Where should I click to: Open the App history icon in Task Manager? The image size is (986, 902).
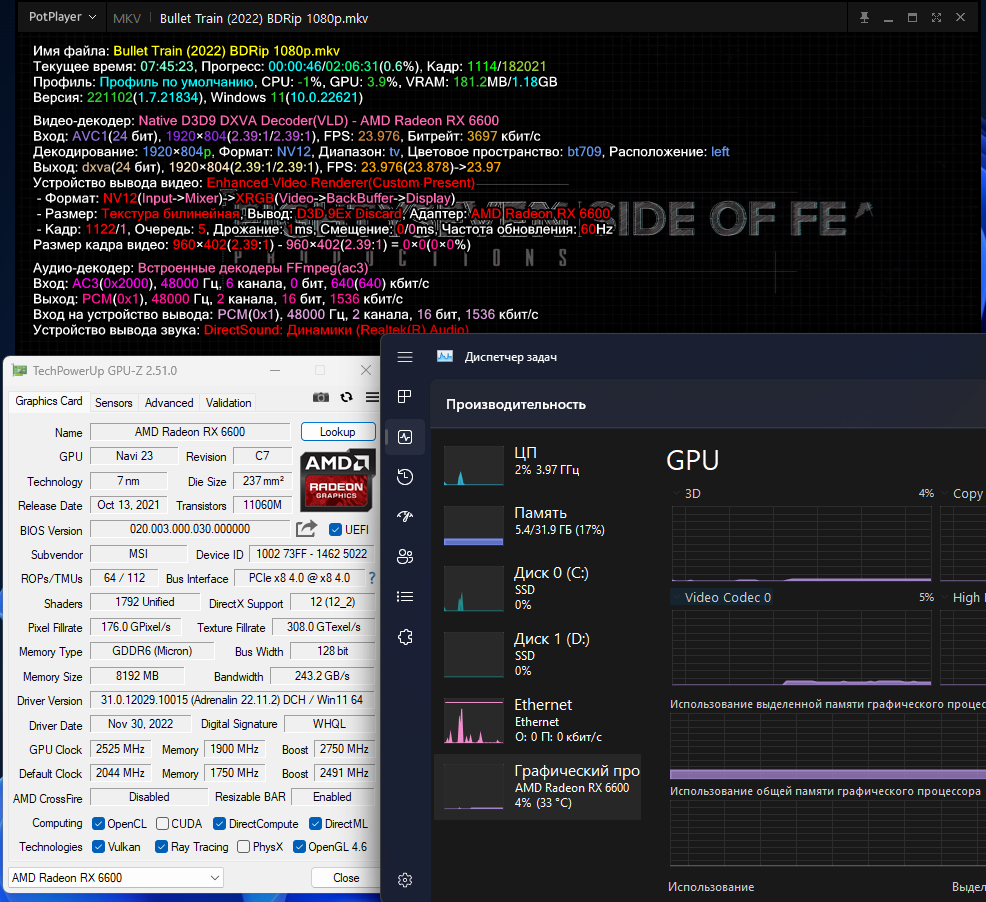coord(405,477)
